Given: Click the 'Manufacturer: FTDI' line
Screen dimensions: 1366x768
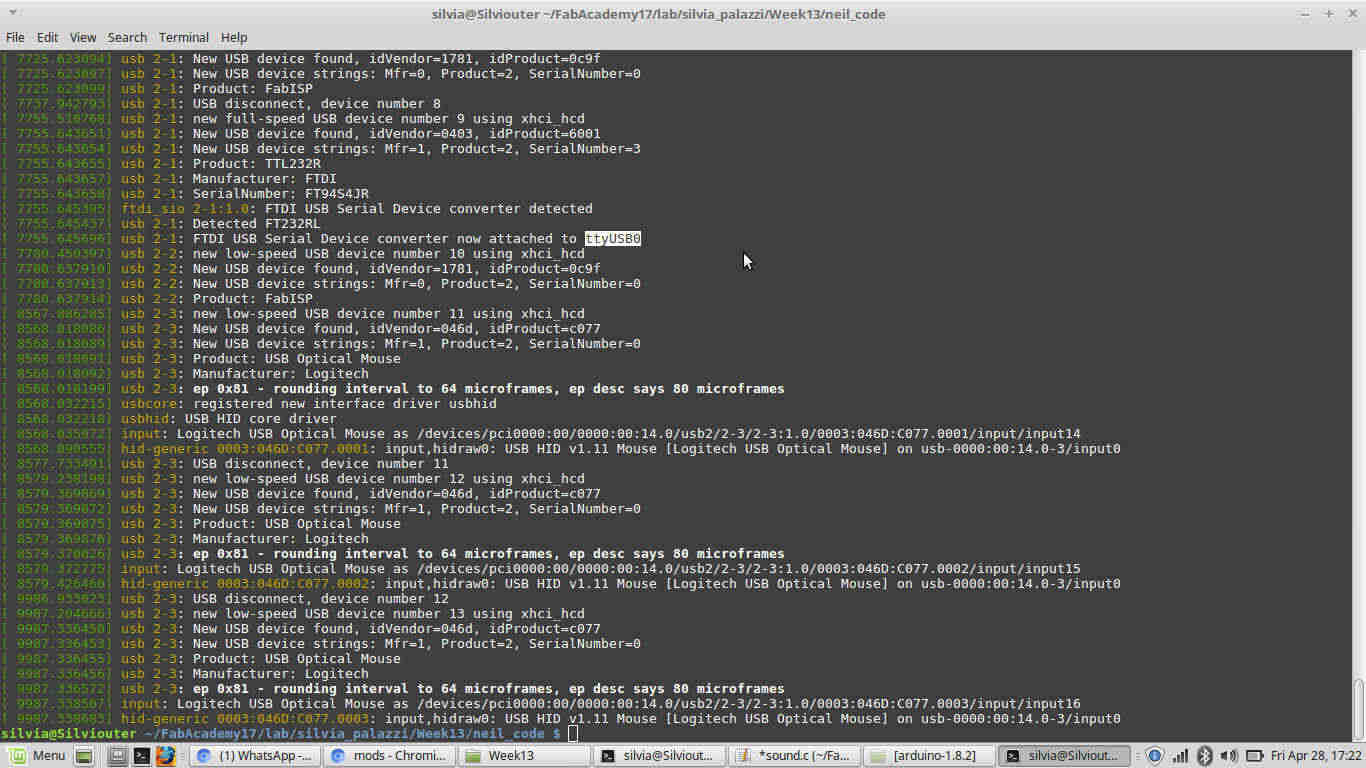Looking at the screenshot, I should [x=265, y=179].
